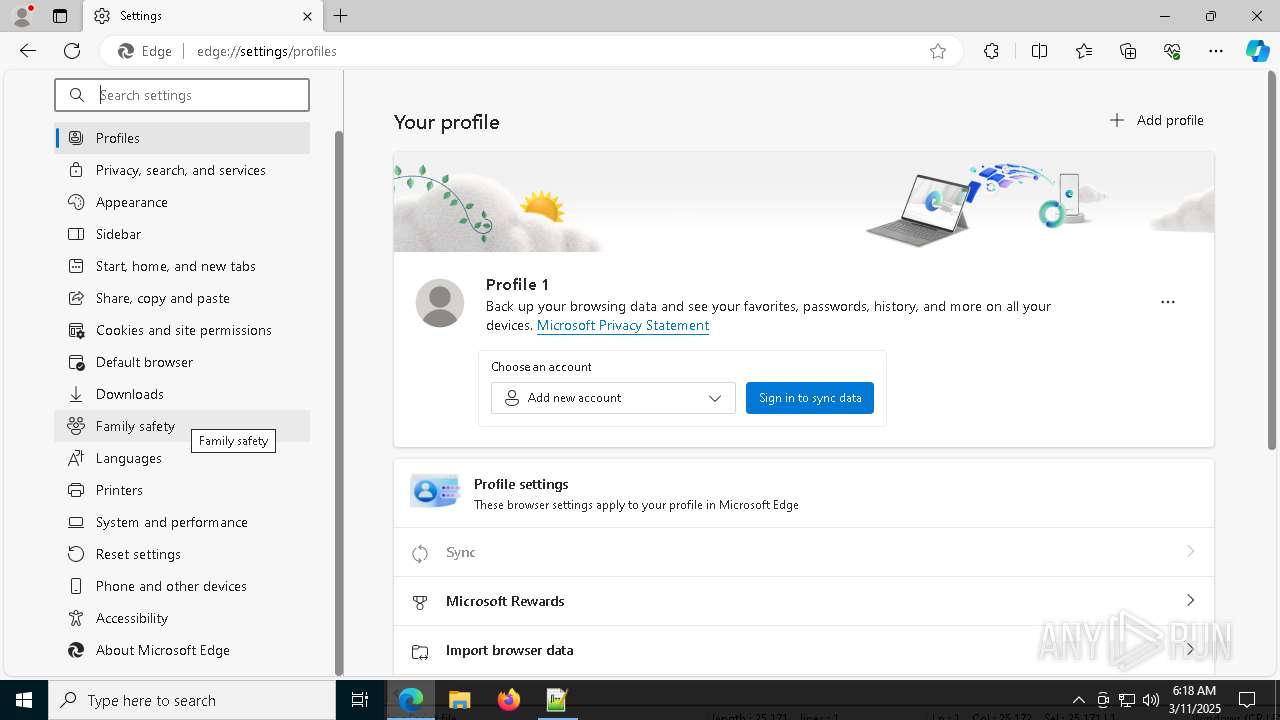Open Notepad++ from the taskbar
Screen dimensions: 1280x720
pyautogui.click(x=557, y=700)
